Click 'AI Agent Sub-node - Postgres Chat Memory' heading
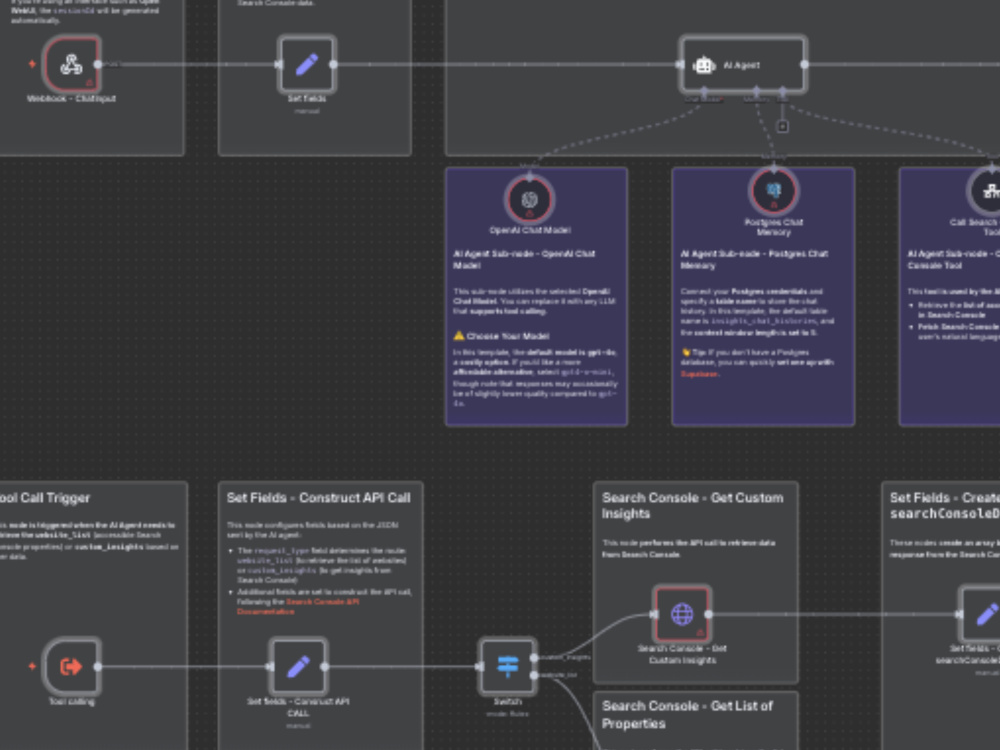The image size is (1000, 750). [754, 259]
